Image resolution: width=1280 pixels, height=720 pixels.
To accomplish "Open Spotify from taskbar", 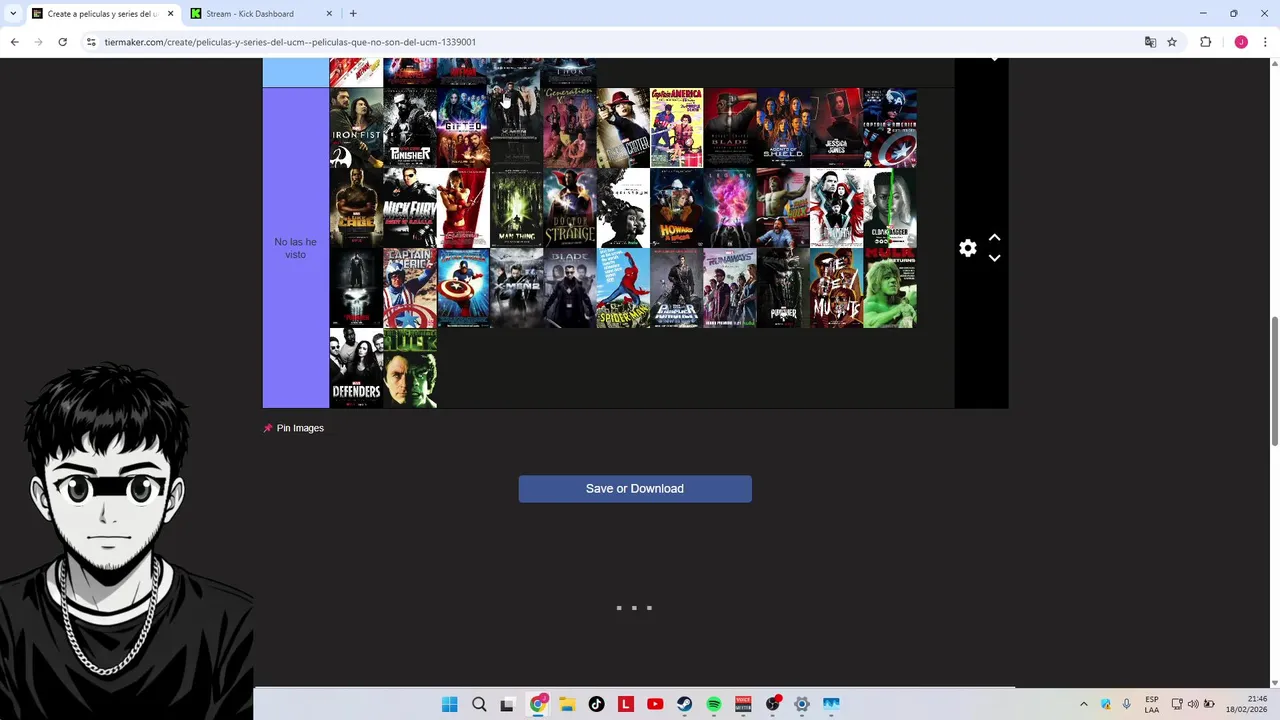I will [714, 704].
